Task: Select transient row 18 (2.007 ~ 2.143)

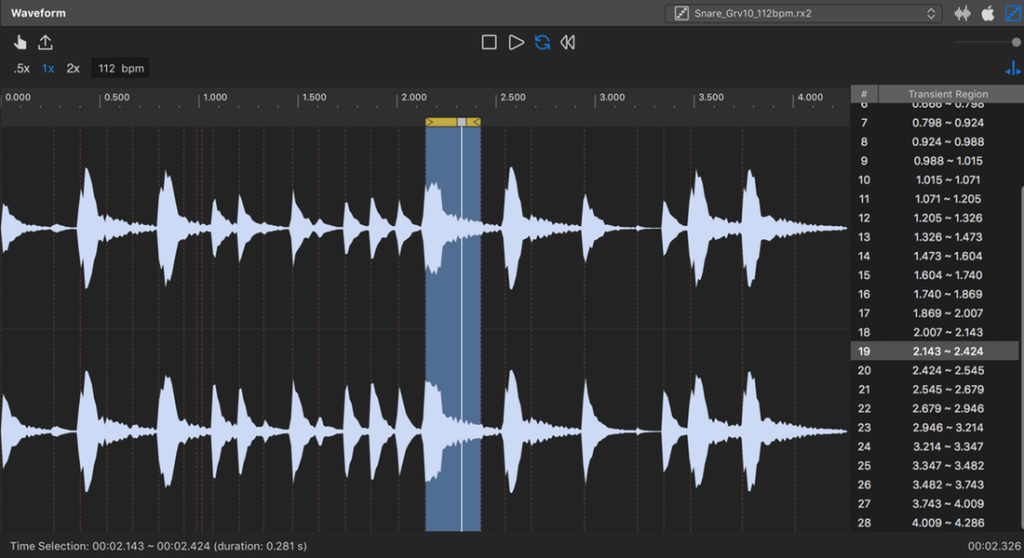Action: (x=935, y=332)
